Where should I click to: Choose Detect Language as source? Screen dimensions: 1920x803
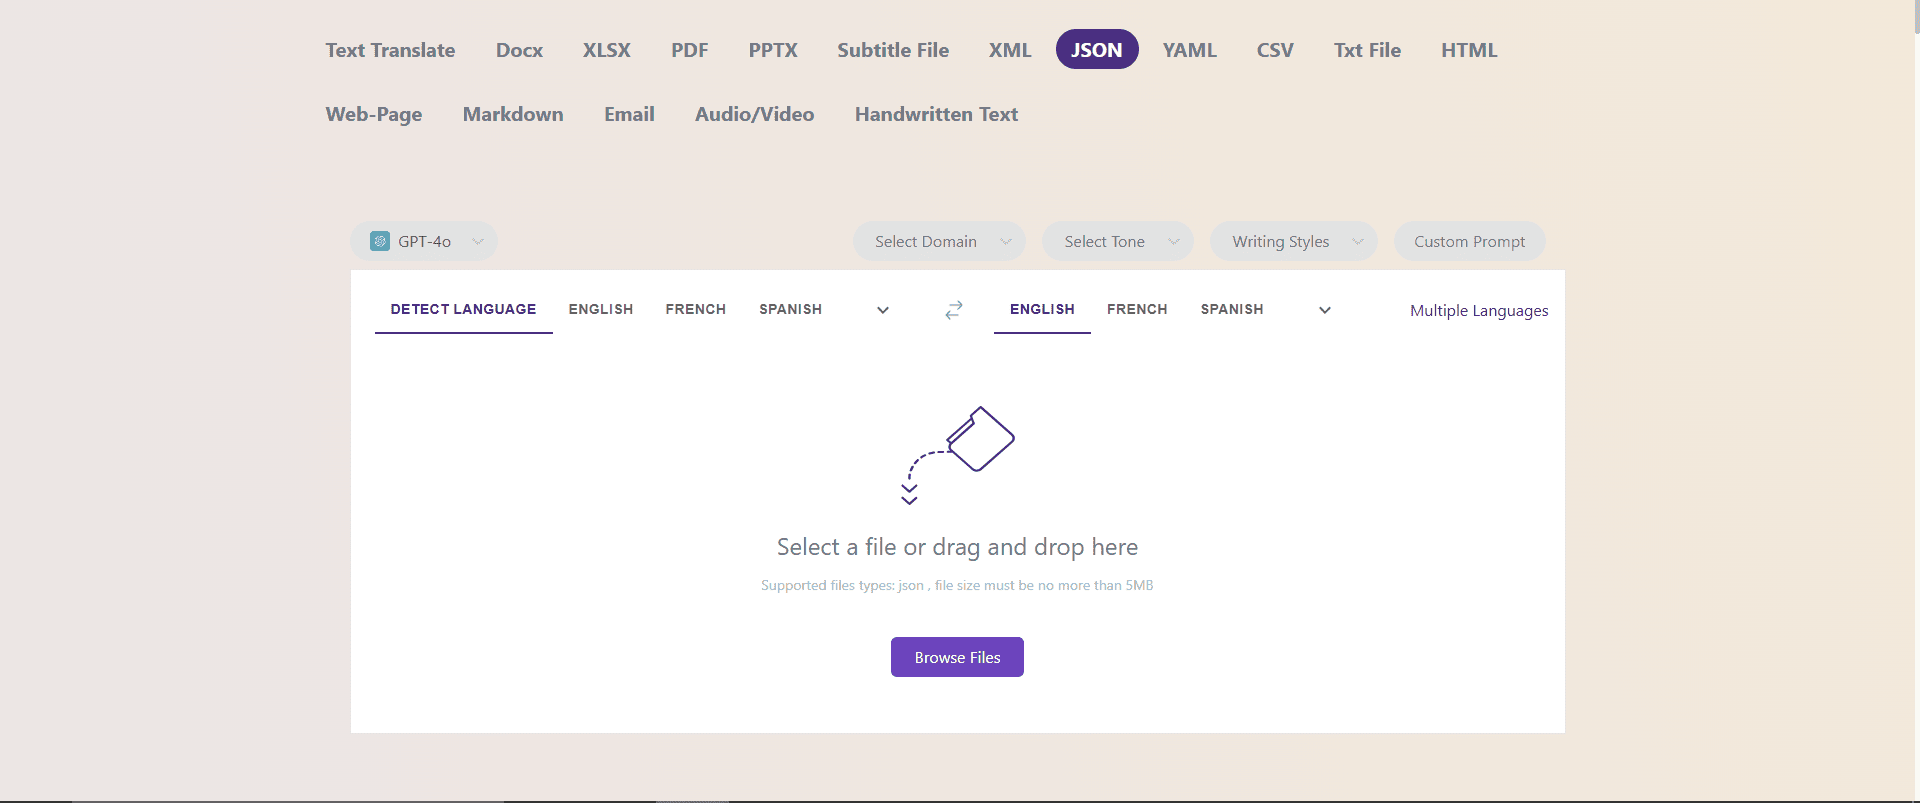click(x=463, y=309)
